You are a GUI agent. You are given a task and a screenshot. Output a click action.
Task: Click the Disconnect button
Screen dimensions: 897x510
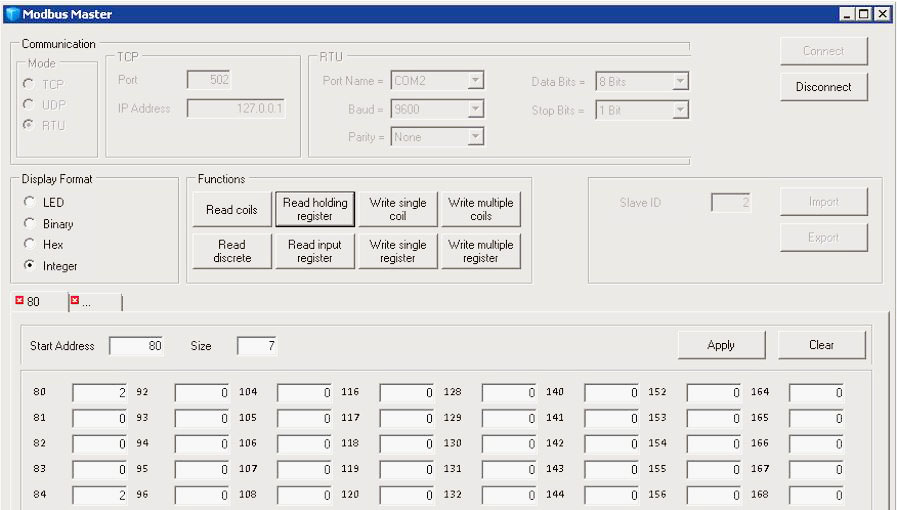824,87
